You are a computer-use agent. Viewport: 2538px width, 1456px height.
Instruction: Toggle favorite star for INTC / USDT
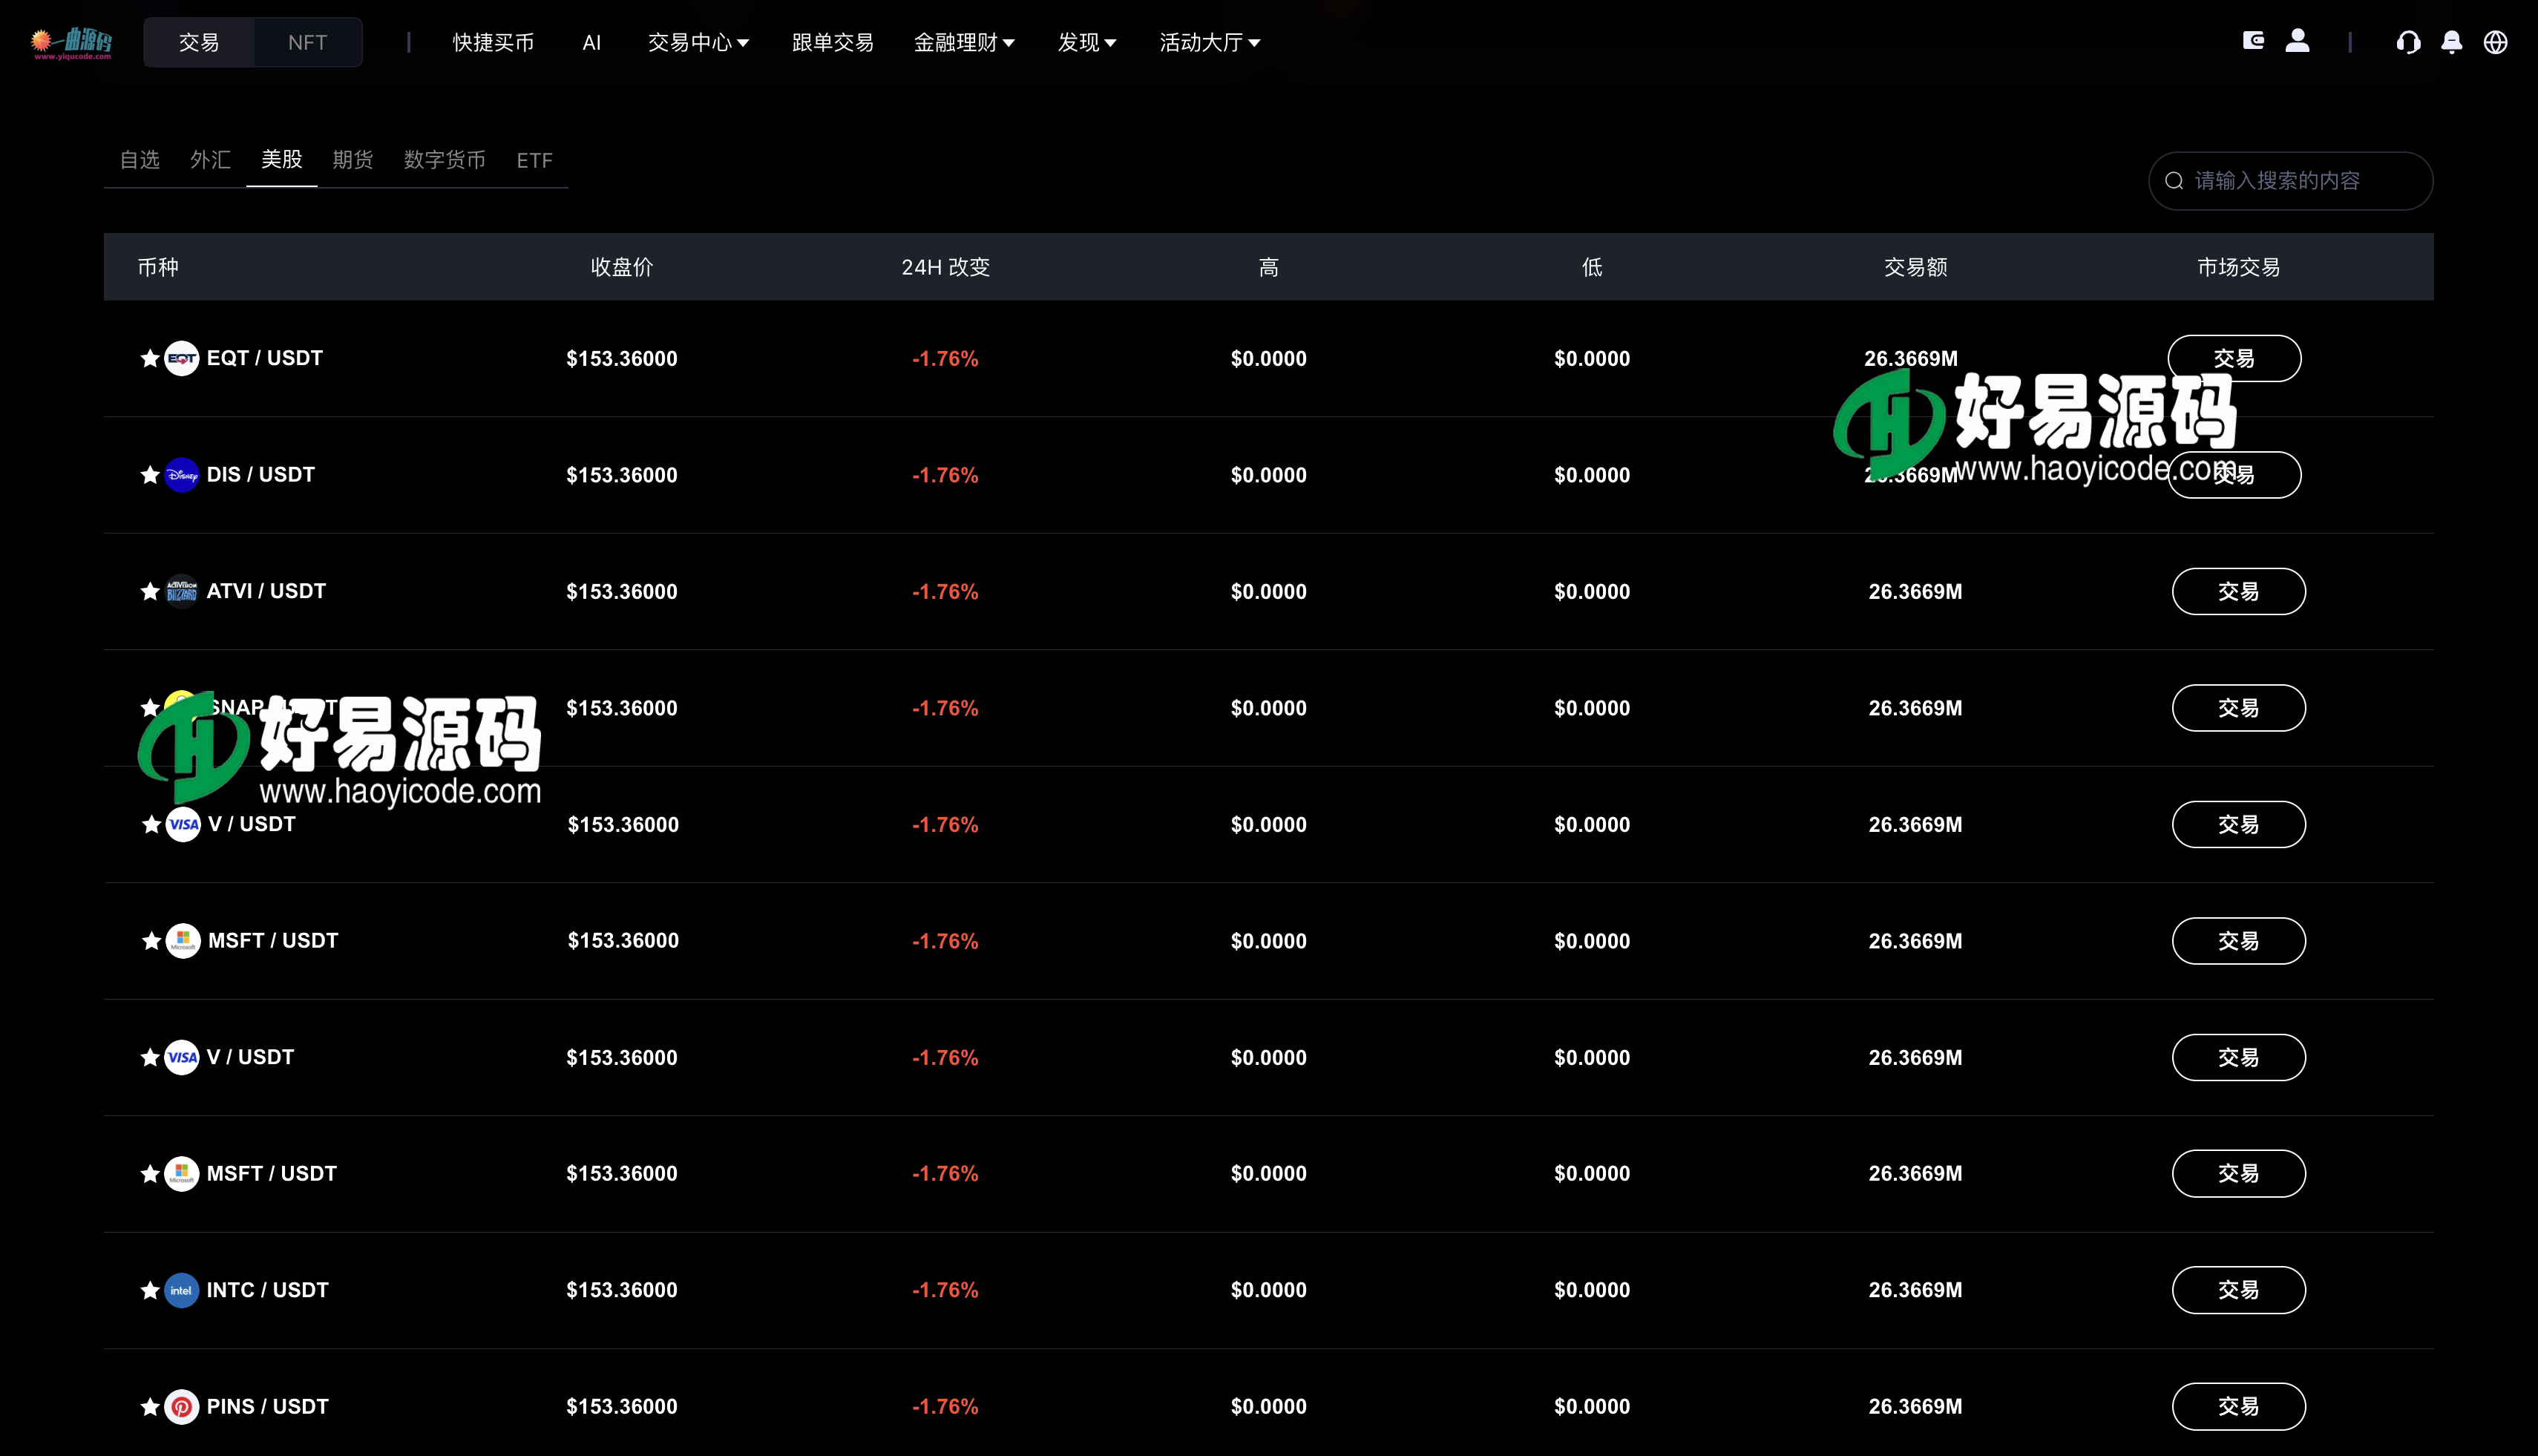(150, 1290)
